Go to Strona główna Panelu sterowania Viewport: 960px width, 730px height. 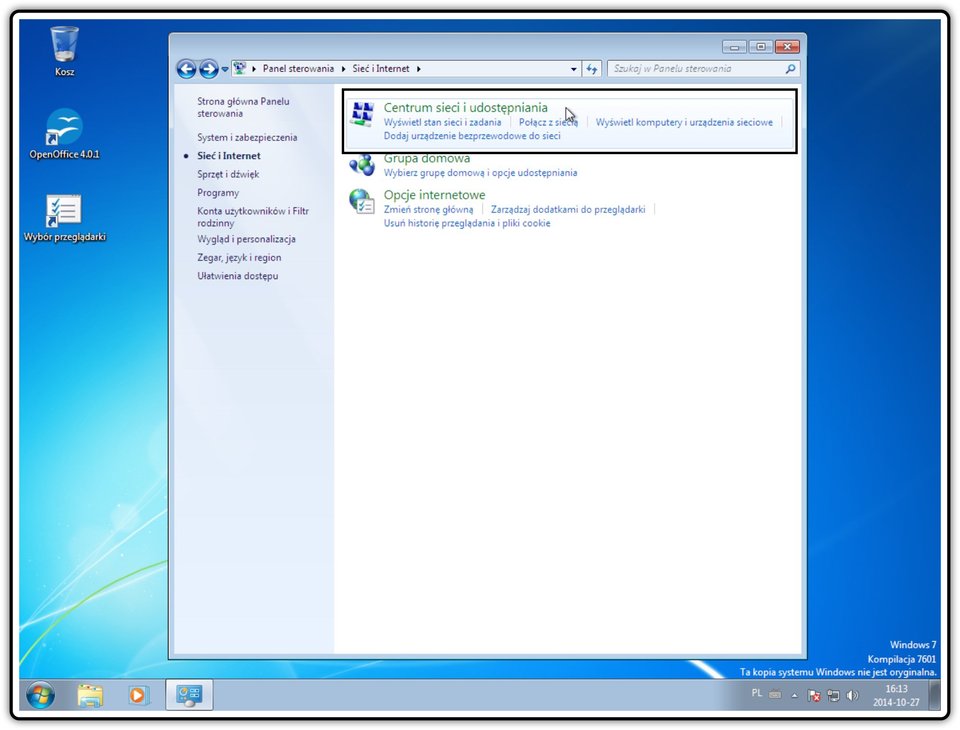(x=243, y=107)
